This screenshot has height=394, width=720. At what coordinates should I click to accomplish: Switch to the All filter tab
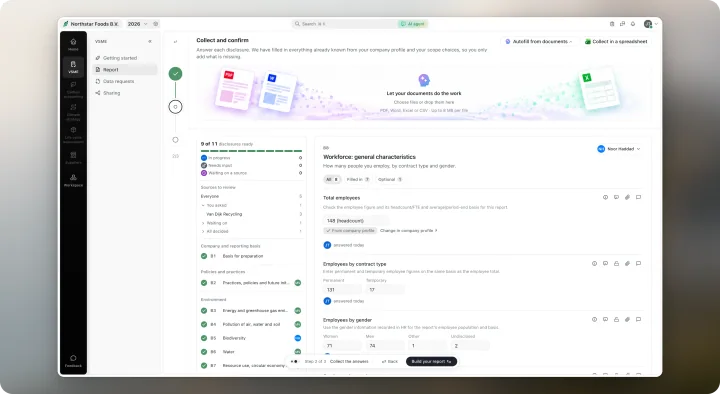332,180
